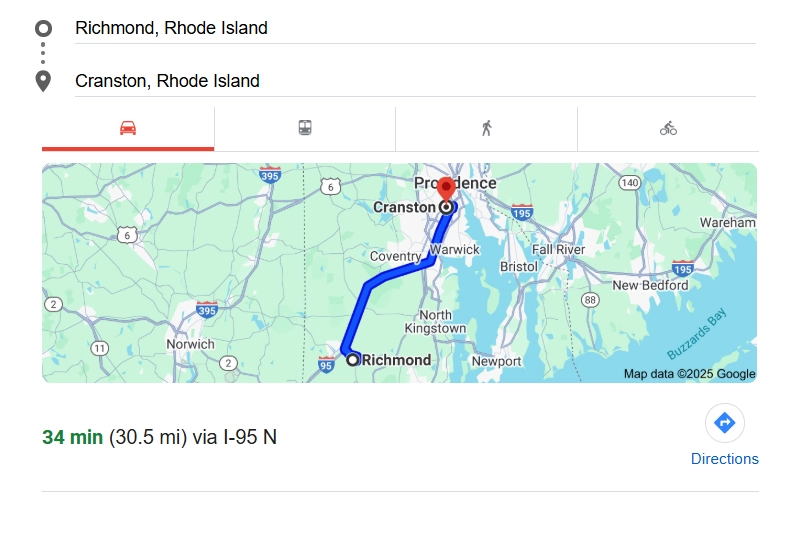
Task: Select the bicycling travel mode
Action: (668, 128)
